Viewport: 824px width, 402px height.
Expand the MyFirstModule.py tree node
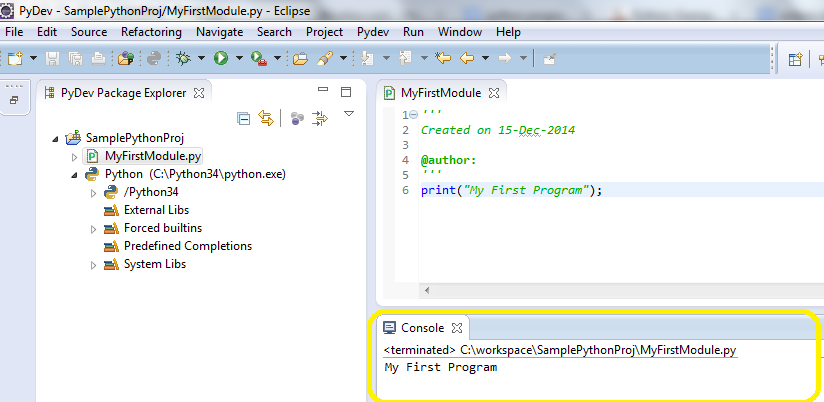(74, 157)
